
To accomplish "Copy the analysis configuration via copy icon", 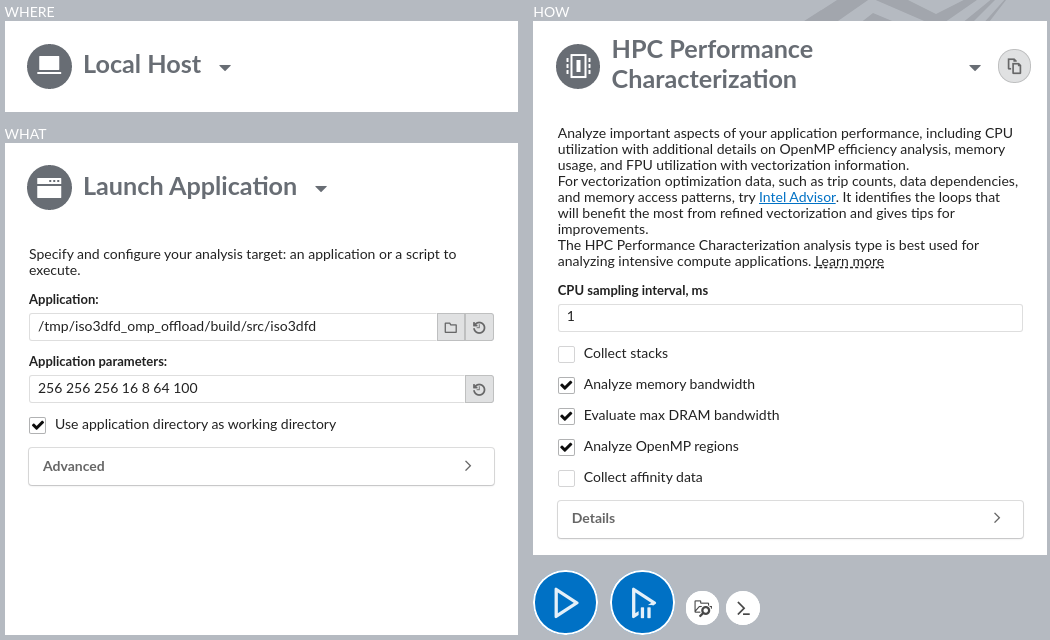I will click(1014, 65).
